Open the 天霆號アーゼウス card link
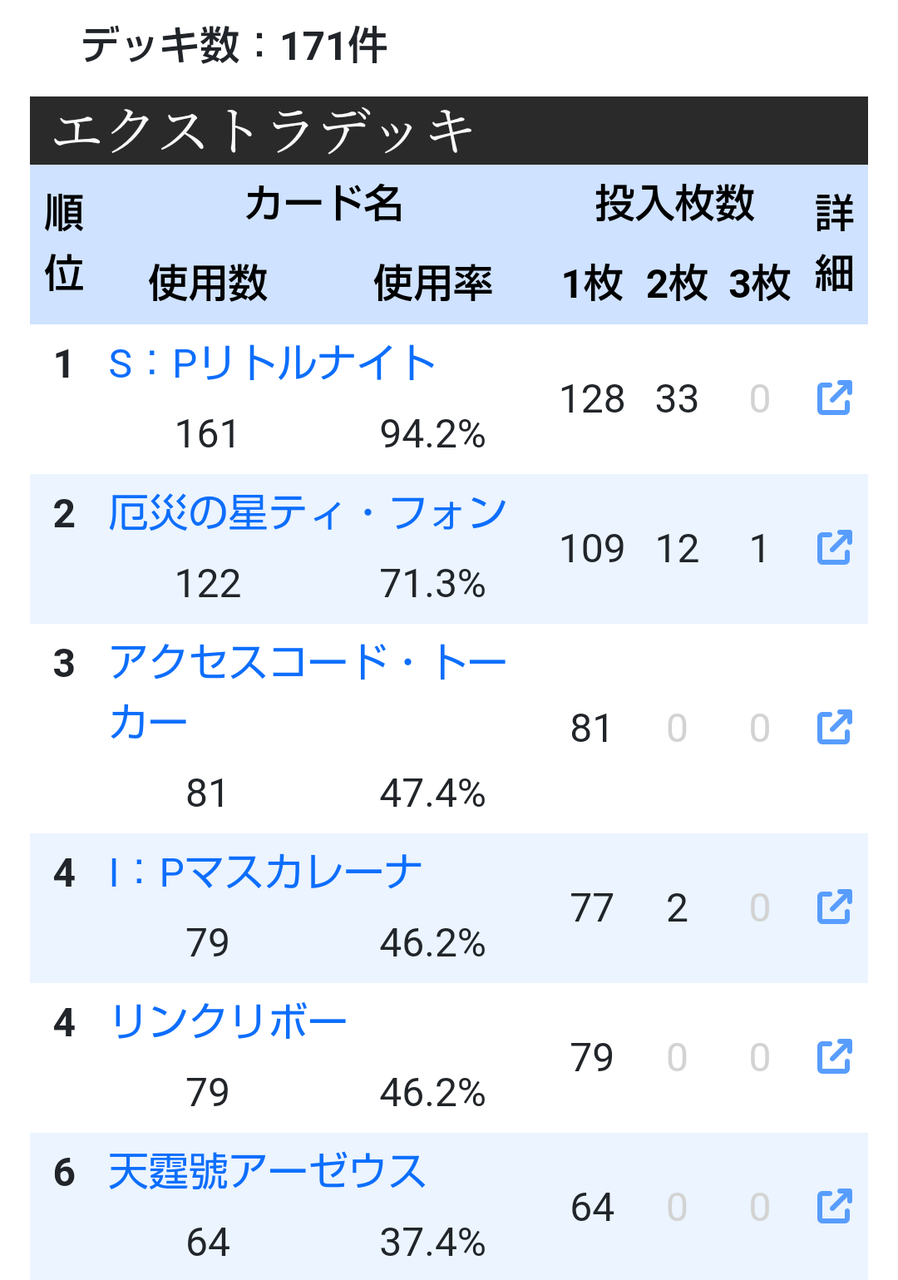Viewport: 898px width, 1280px height. point(267,1171)
